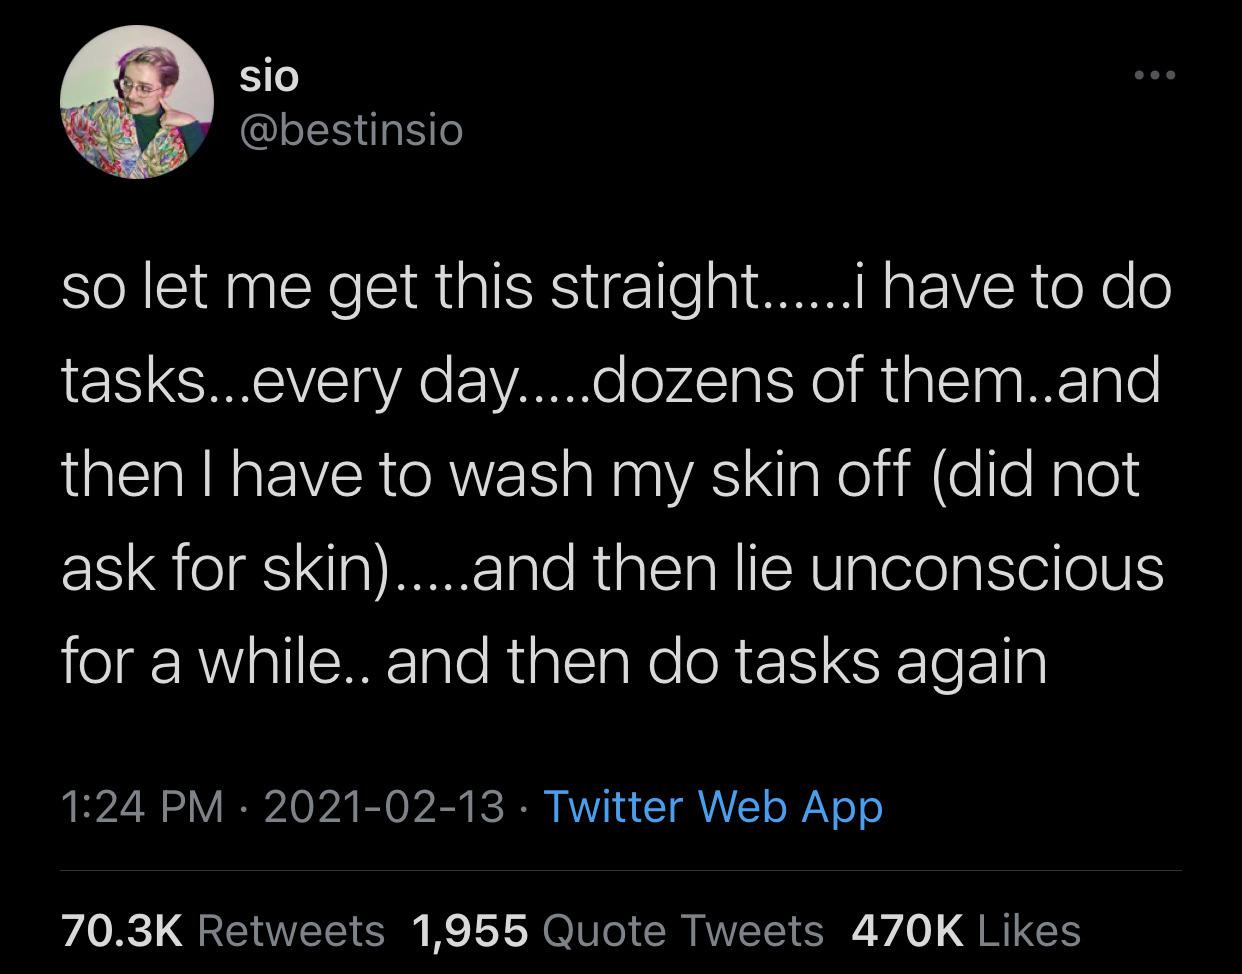The height and width of the screenshot is (974, 1242).
Task: Click the 2021-02-13 date
Action: (x=384, y=806)
